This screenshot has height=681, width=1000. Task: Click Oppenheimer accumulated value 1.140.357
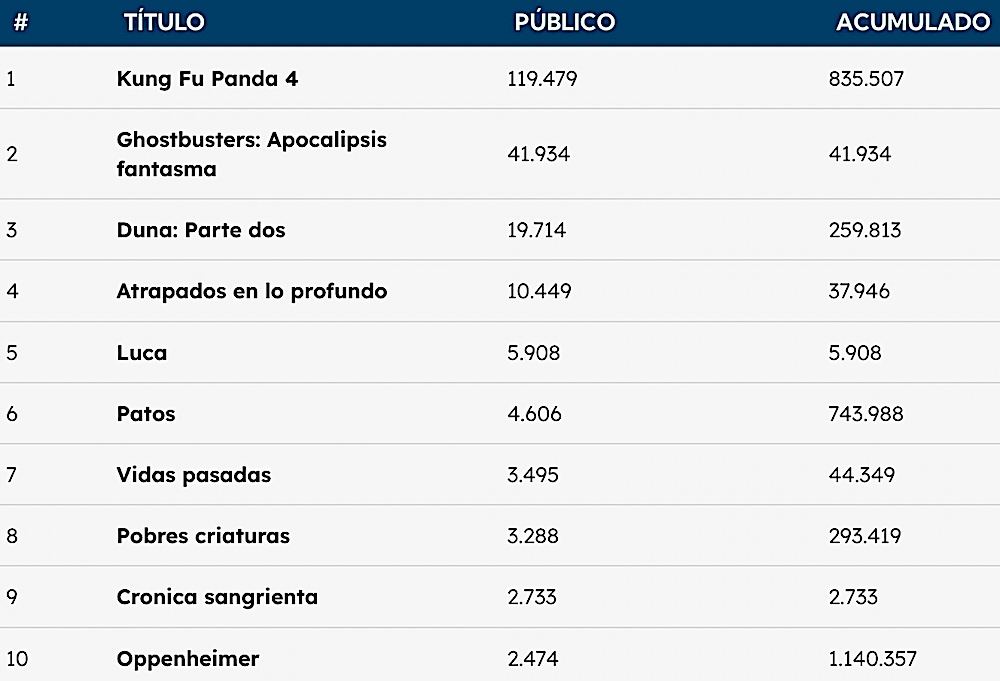coord(872,659)
